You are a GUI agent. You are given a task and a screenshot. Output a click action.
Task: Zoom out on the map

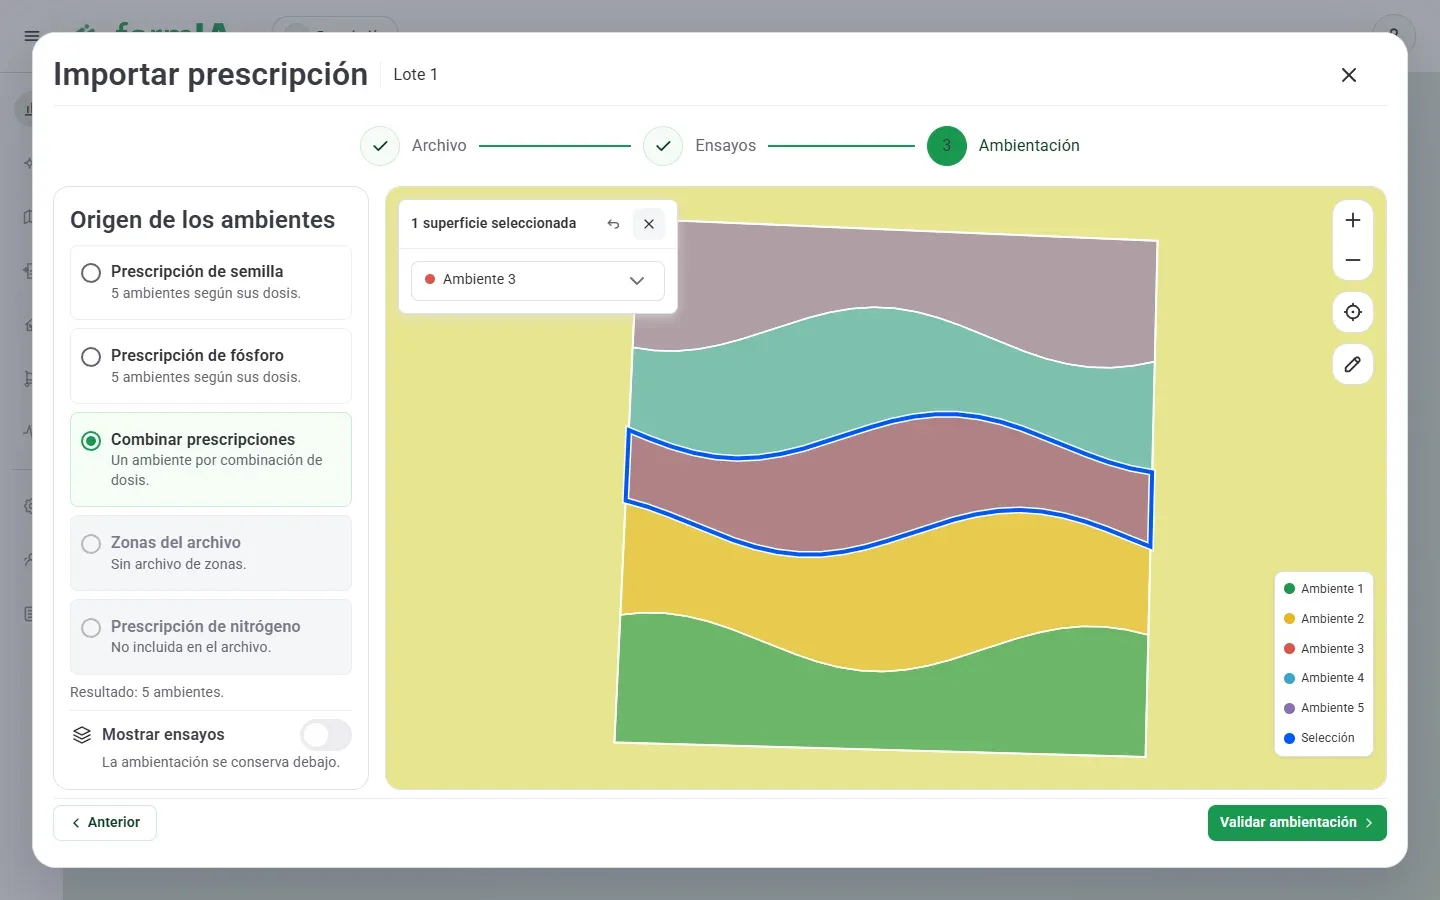[x=1352, y=260]
